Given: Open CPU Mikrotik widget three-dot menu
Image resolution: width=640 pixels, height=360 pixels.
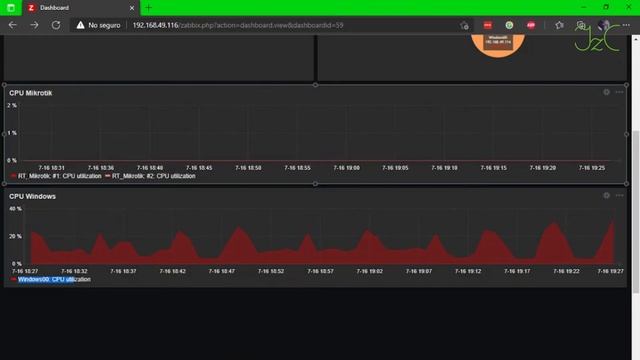Looking at the screenshot, I should pos(619,92).
